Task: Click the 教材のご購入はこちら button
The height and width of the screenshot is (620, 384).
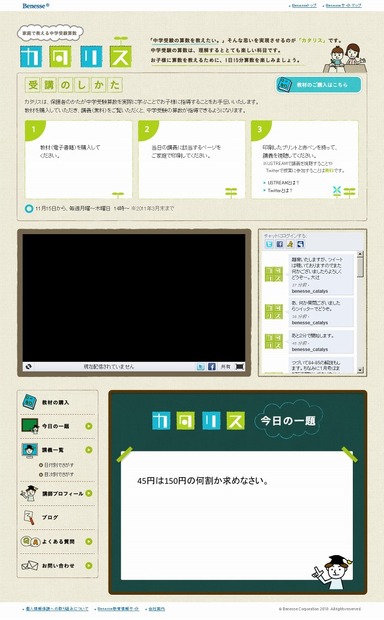Action: pos(318,85)
